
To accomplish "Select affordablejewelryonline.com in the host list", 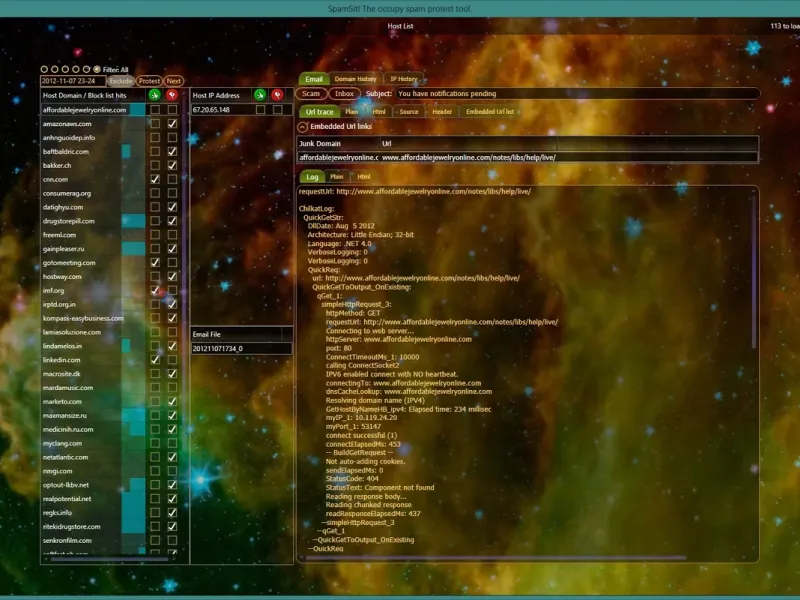I will click(x=85, y=110).
